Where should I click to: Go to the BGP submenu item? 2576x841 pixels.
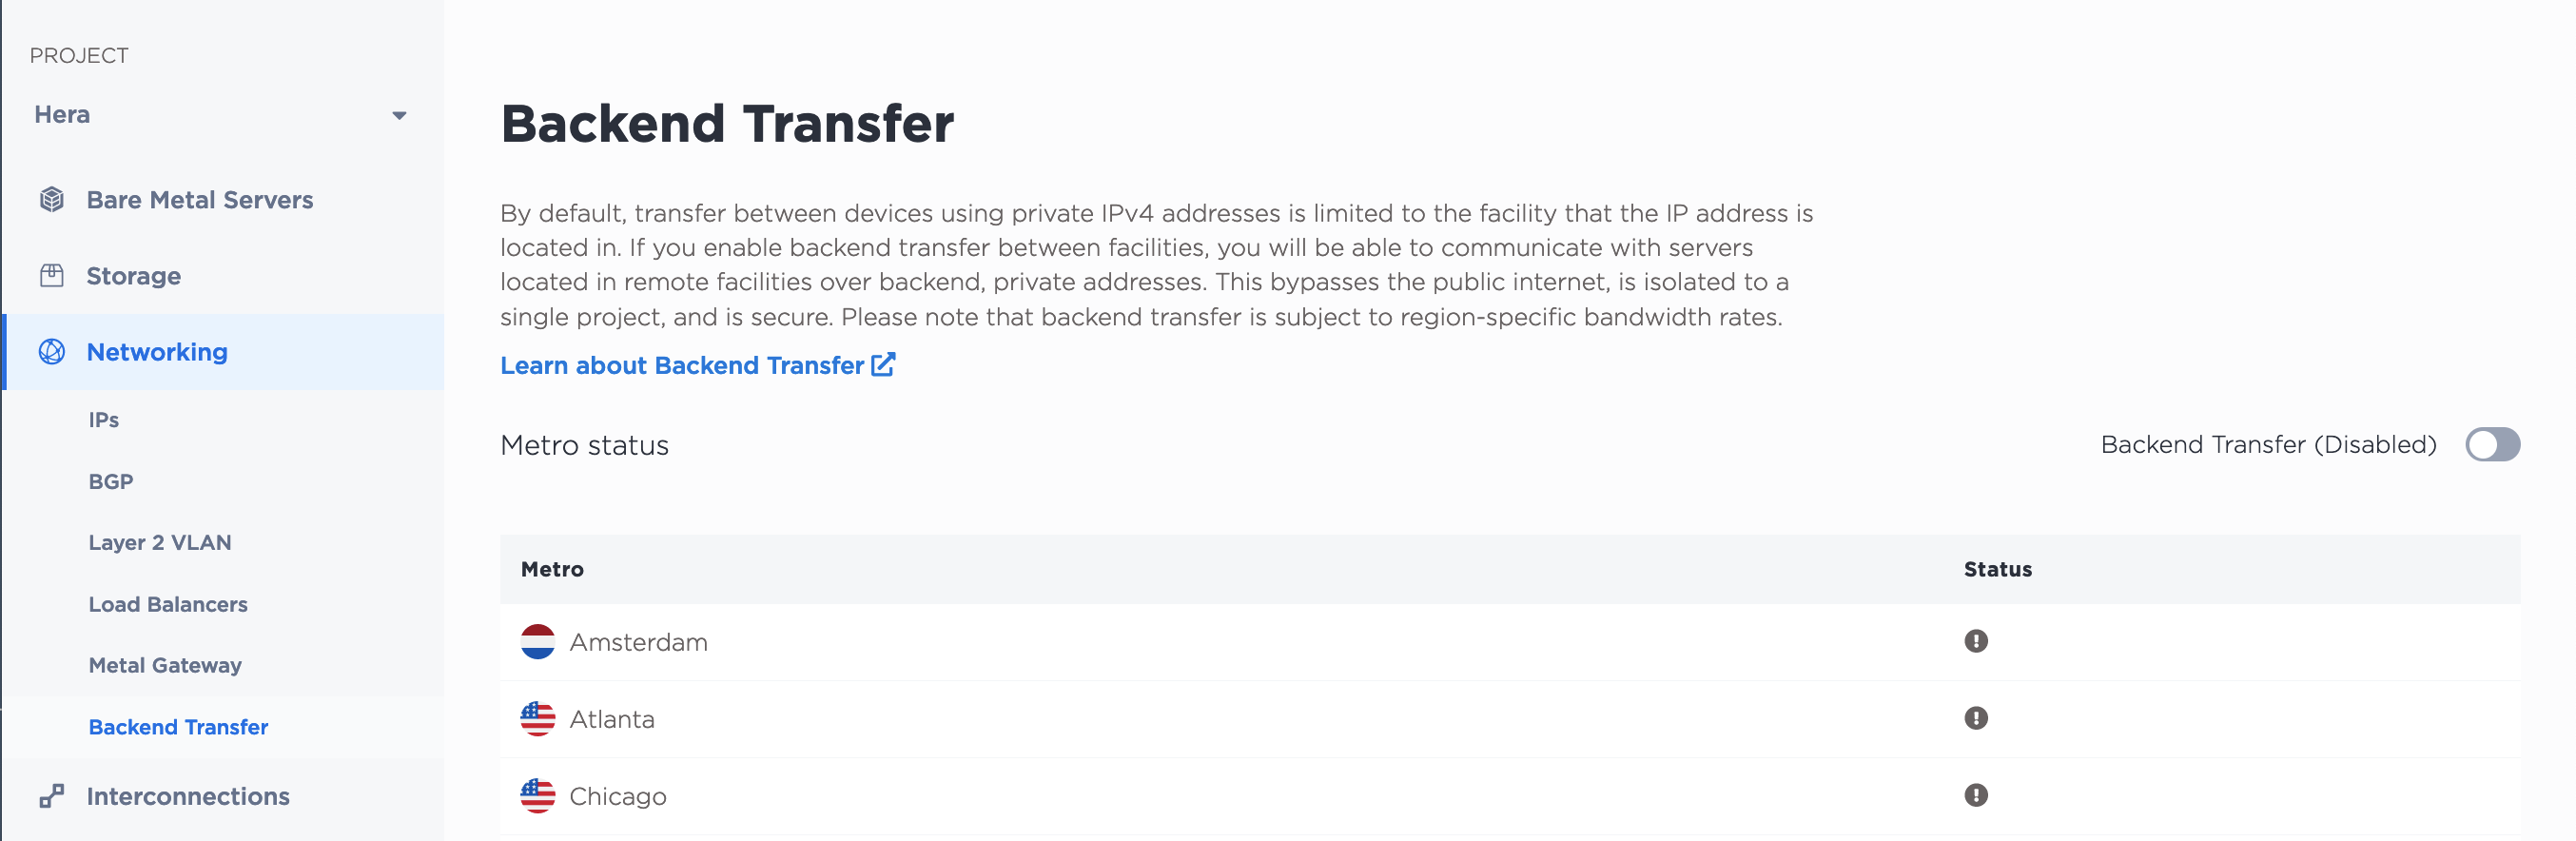(111, 482)
